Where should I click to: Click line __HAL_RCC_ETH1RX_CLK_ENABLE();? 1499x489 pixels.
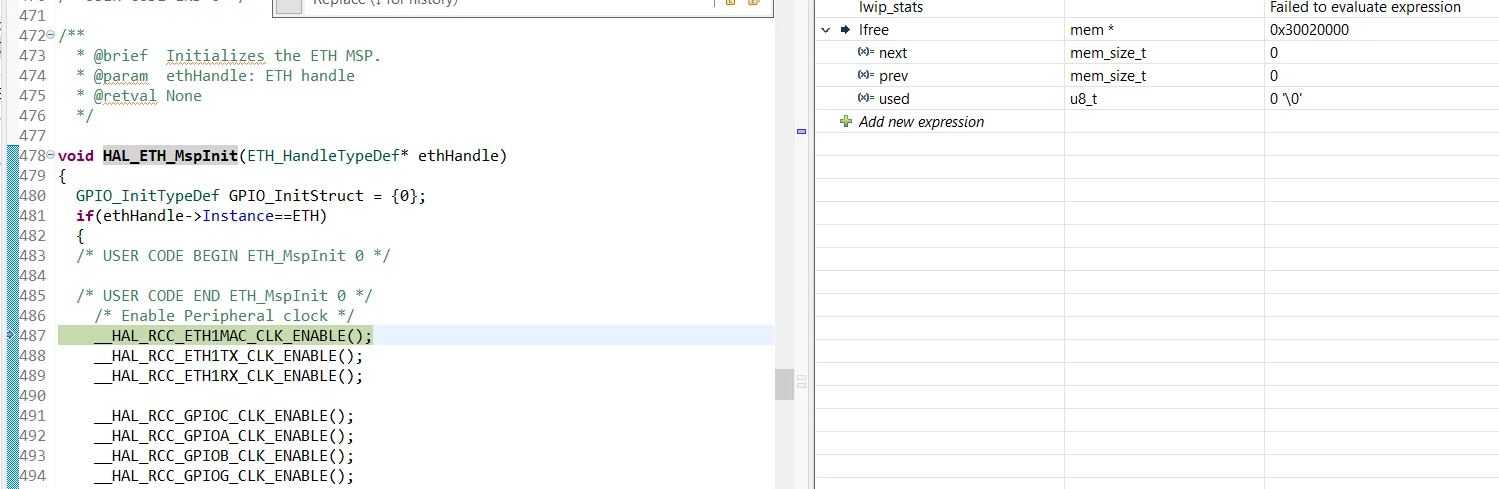(228, 375)
